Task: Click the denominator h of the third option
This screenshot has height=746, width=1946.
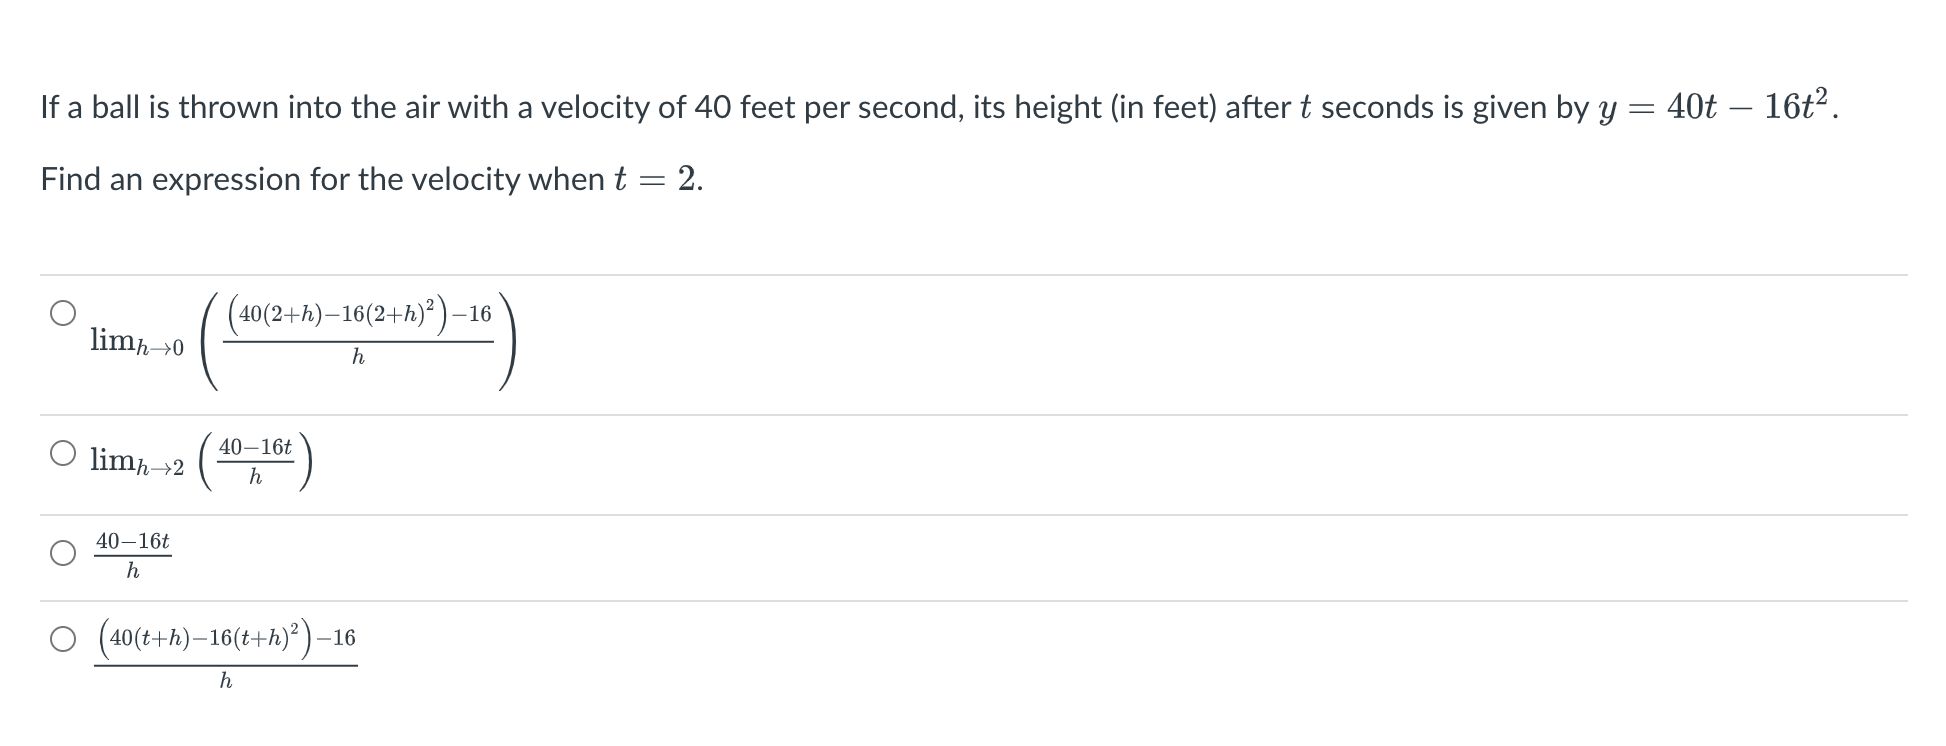Action: [132, 572]
